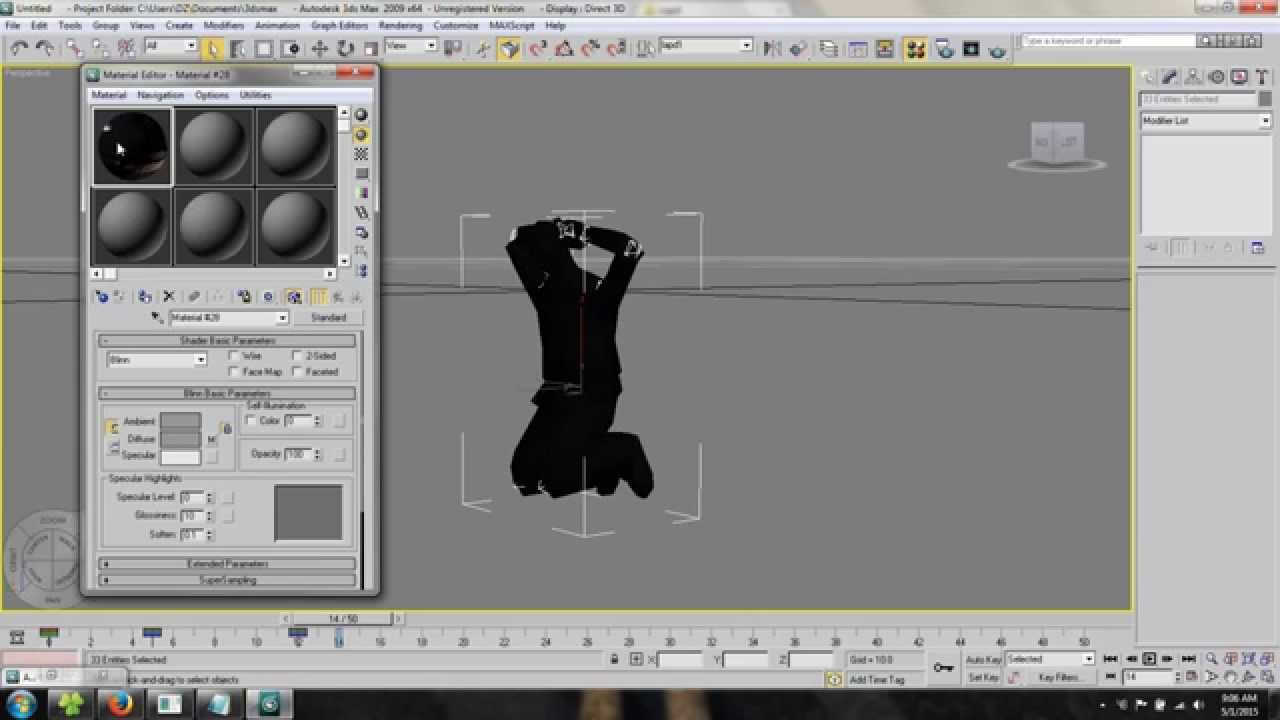
Task: Click the Undo icon in main toolbar
Action: (20, 48)
